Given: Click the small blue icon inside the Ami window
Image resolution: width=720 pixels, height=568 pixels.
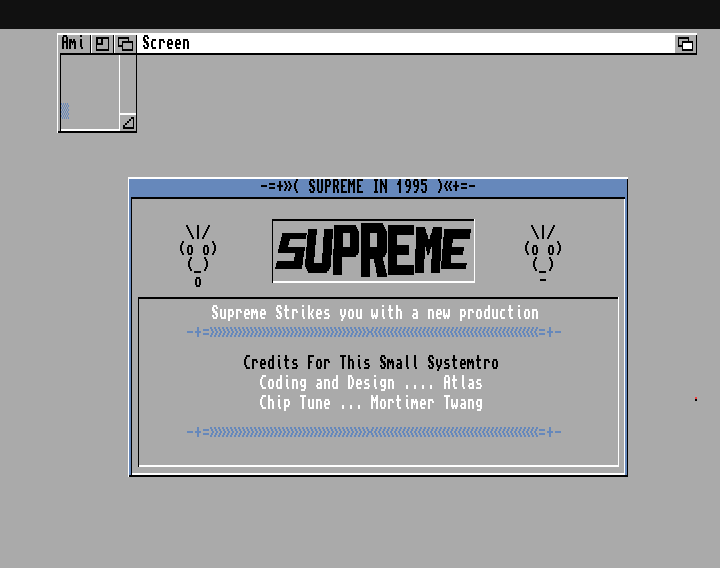Looking at the screenshot, I should [66, 111].
